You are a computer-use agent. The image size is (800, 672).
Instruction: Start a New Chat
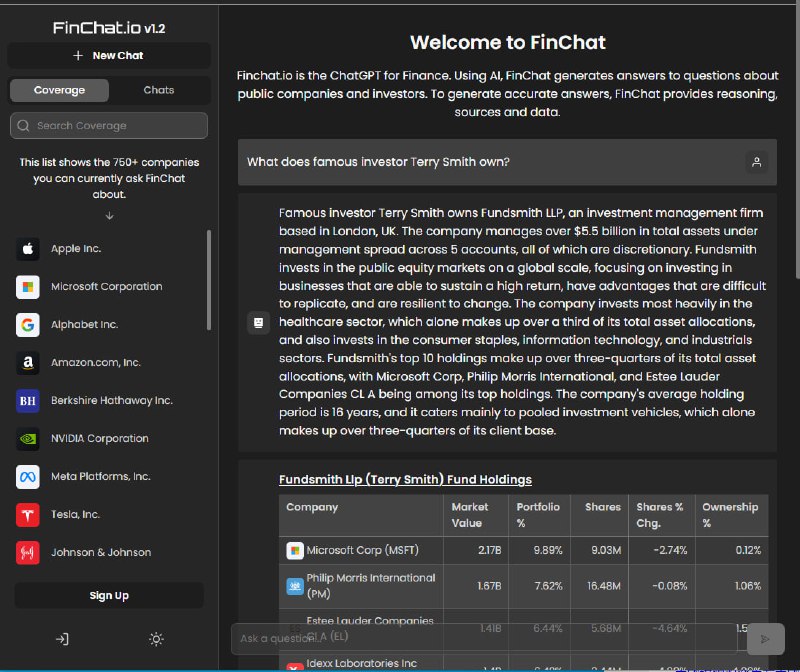[109, 56]
